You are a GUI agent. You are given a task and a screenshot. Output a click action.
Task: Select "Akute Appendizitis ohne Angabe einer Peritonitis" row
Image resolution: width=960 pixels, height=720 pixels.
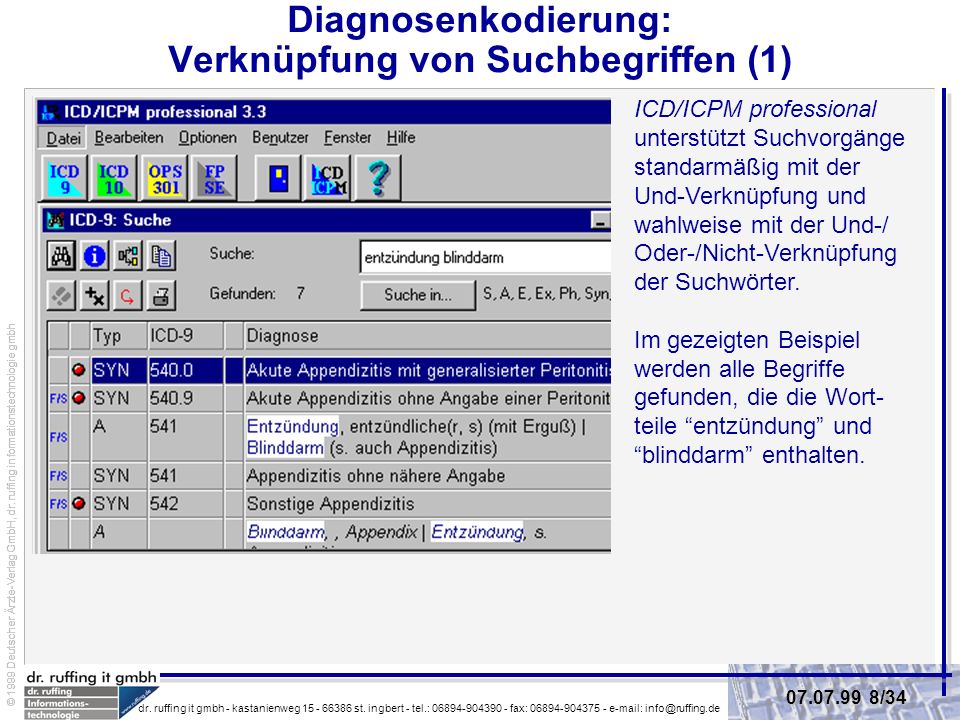tap(329, 399)
